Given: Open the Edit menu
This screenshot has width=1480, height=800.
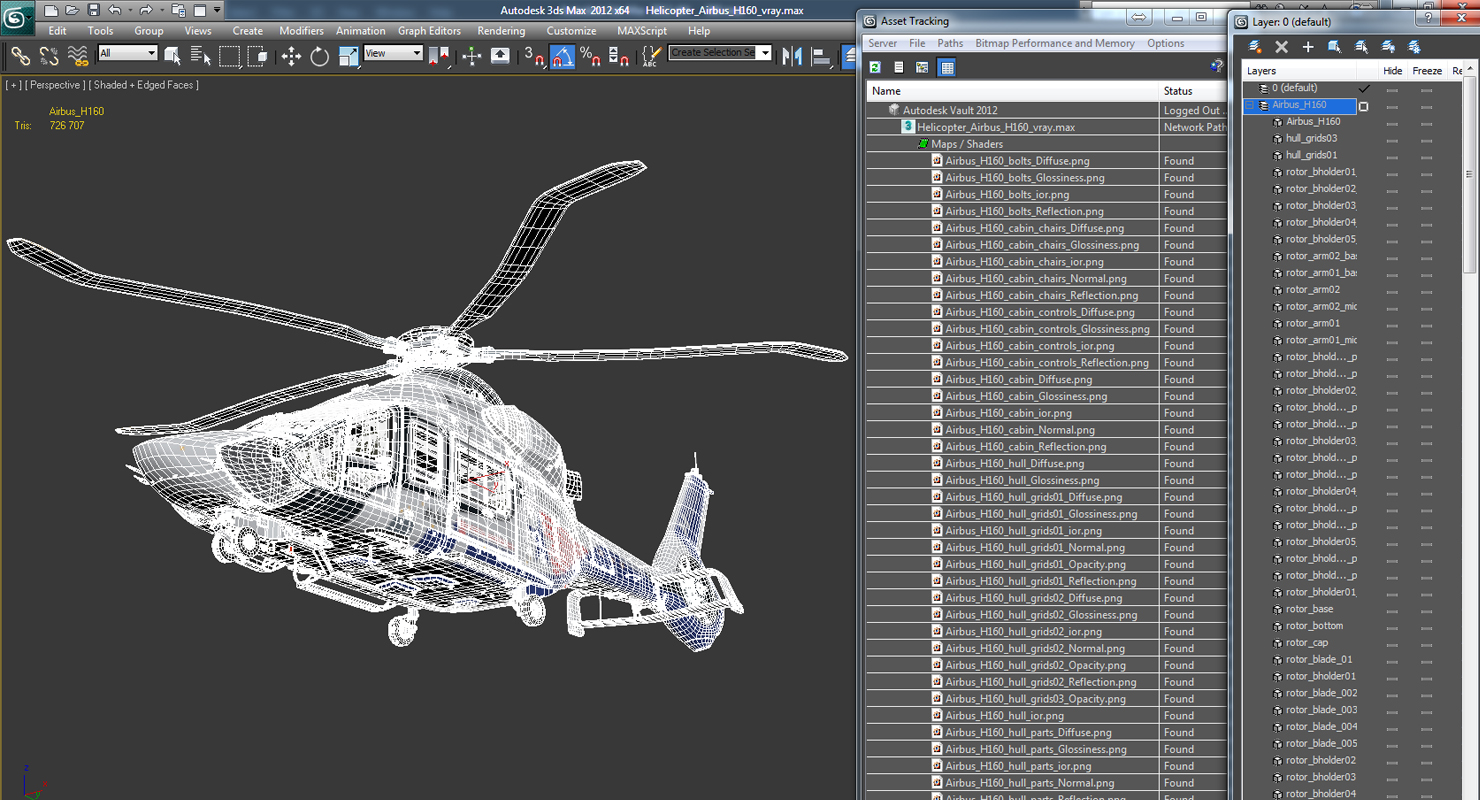Looking at the screenshot, I should point(57,31).
